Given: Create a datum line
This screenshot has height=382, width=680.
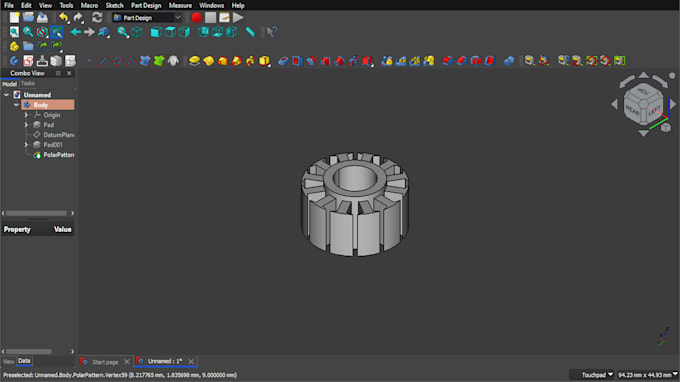Looking at the screenshot, I should coord(103,61).
